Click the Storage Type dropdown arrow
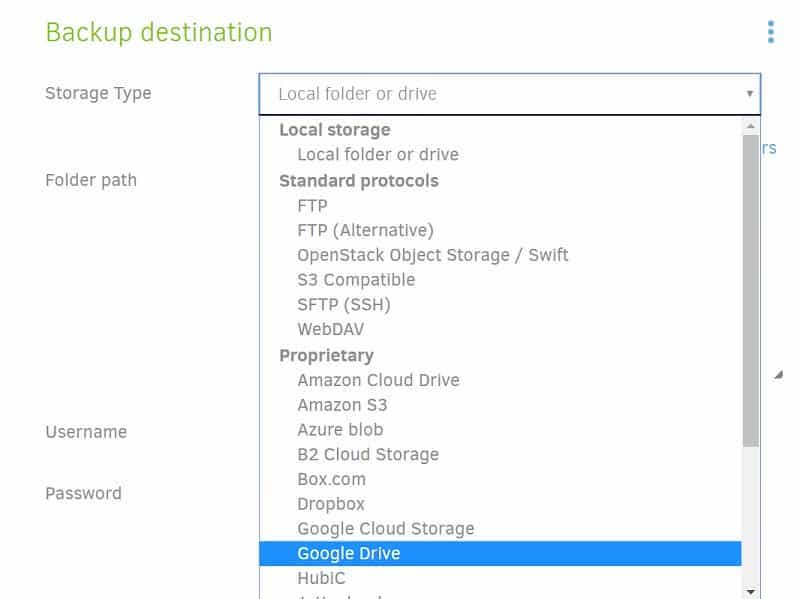The height and width of the screenshot is (599, 800). click(749, 94)
